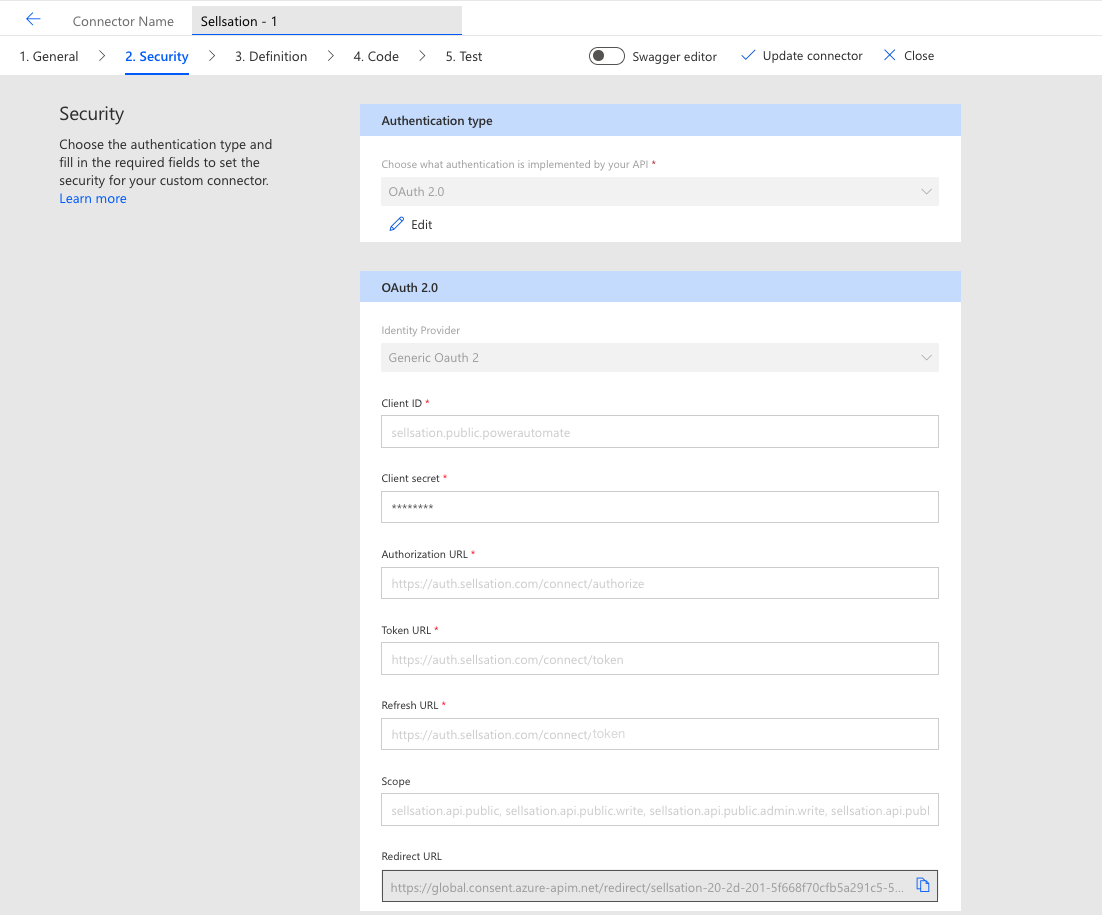This screenshot has height=915, width=1102.
Task: Copy the Redirect URL with copy icon
Action: tap(923, 885)
